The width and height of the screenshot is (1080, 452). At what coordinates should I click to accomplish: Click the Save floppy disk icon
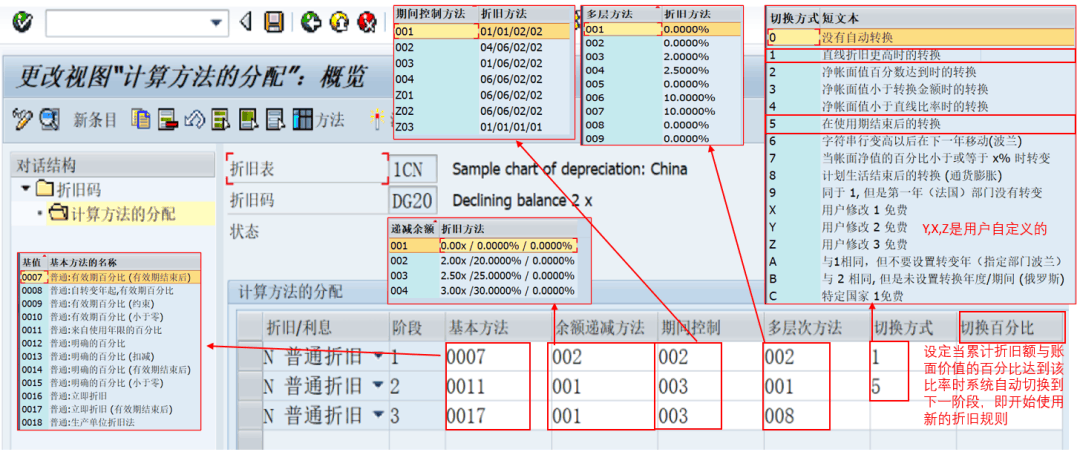tap(274, 22)
